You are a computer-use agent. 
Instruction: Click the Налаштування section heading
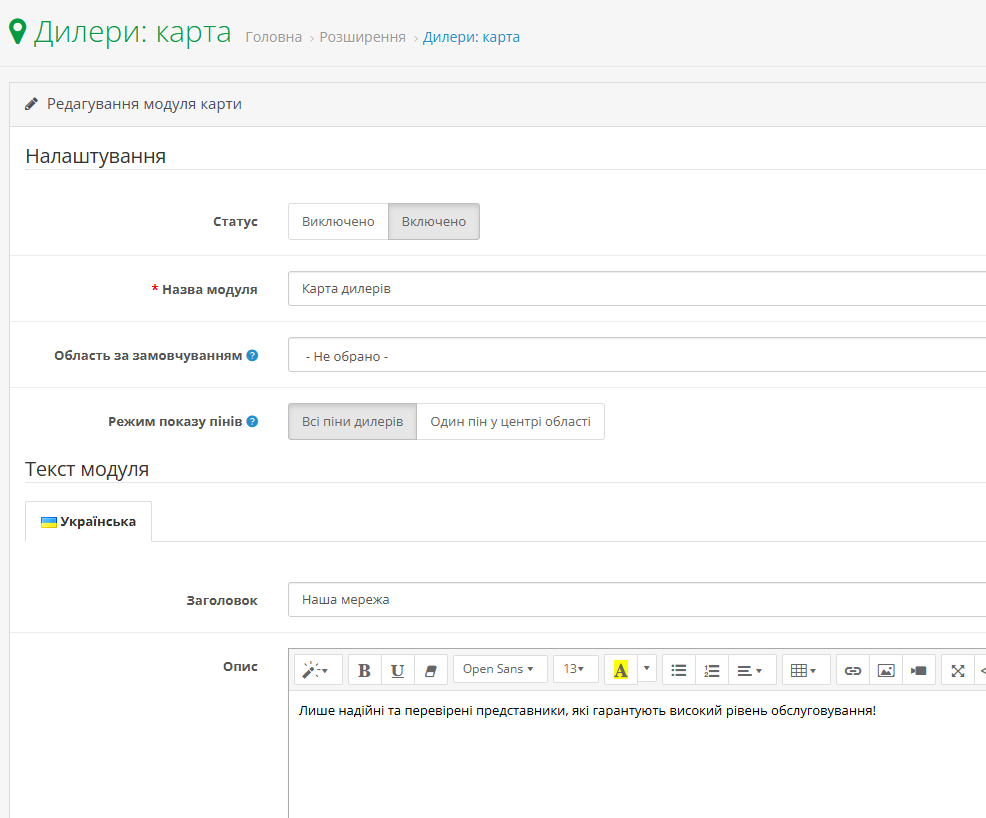click(x=96, y=156)
